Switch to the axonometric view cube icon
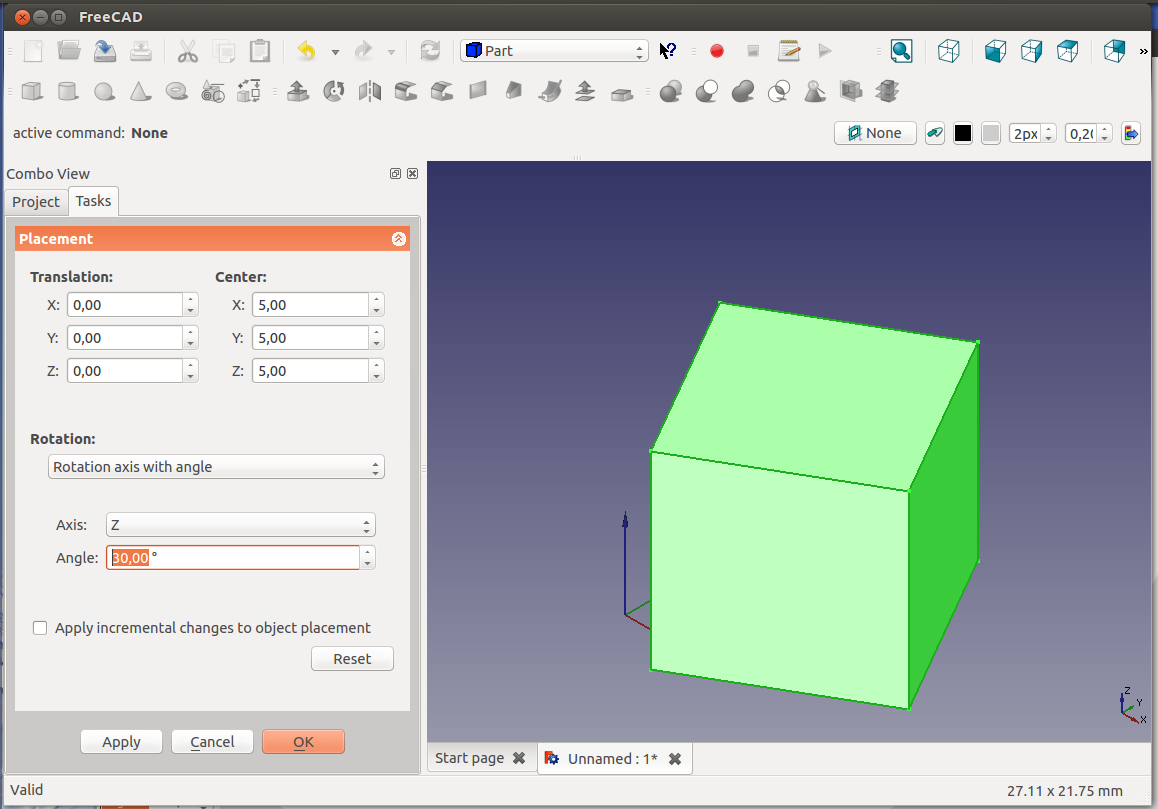1158x809 pixels. click(949, 51)
